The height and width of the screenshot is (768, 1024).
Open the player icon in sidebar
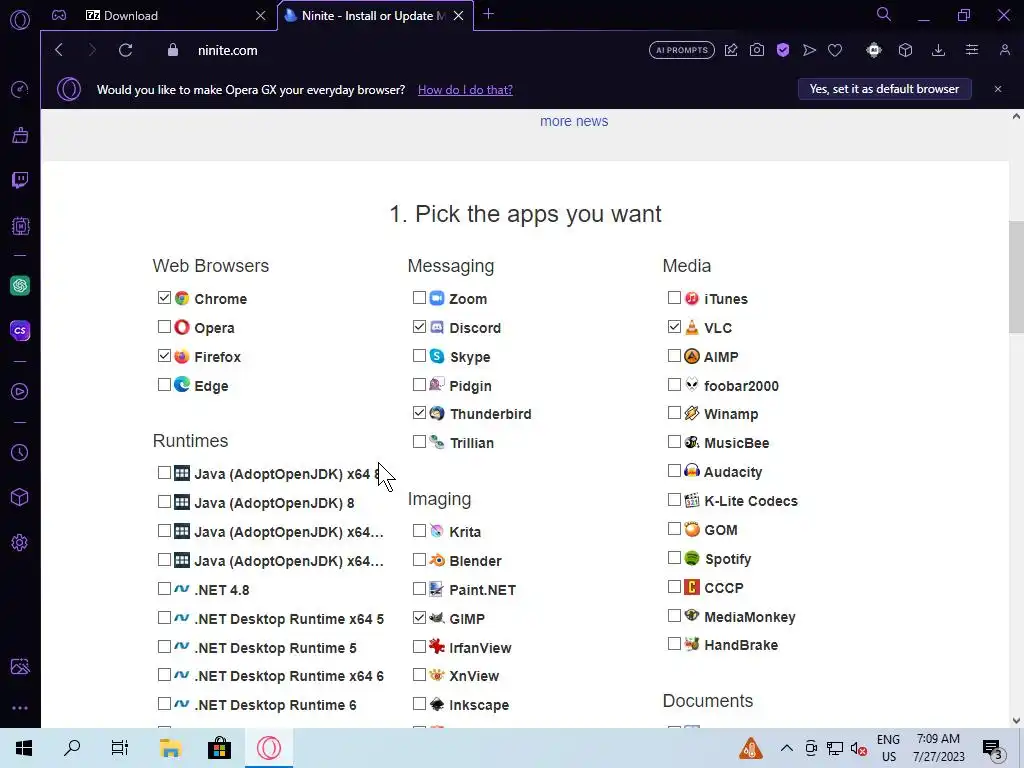pyautogui.click(x=20, y=391)
